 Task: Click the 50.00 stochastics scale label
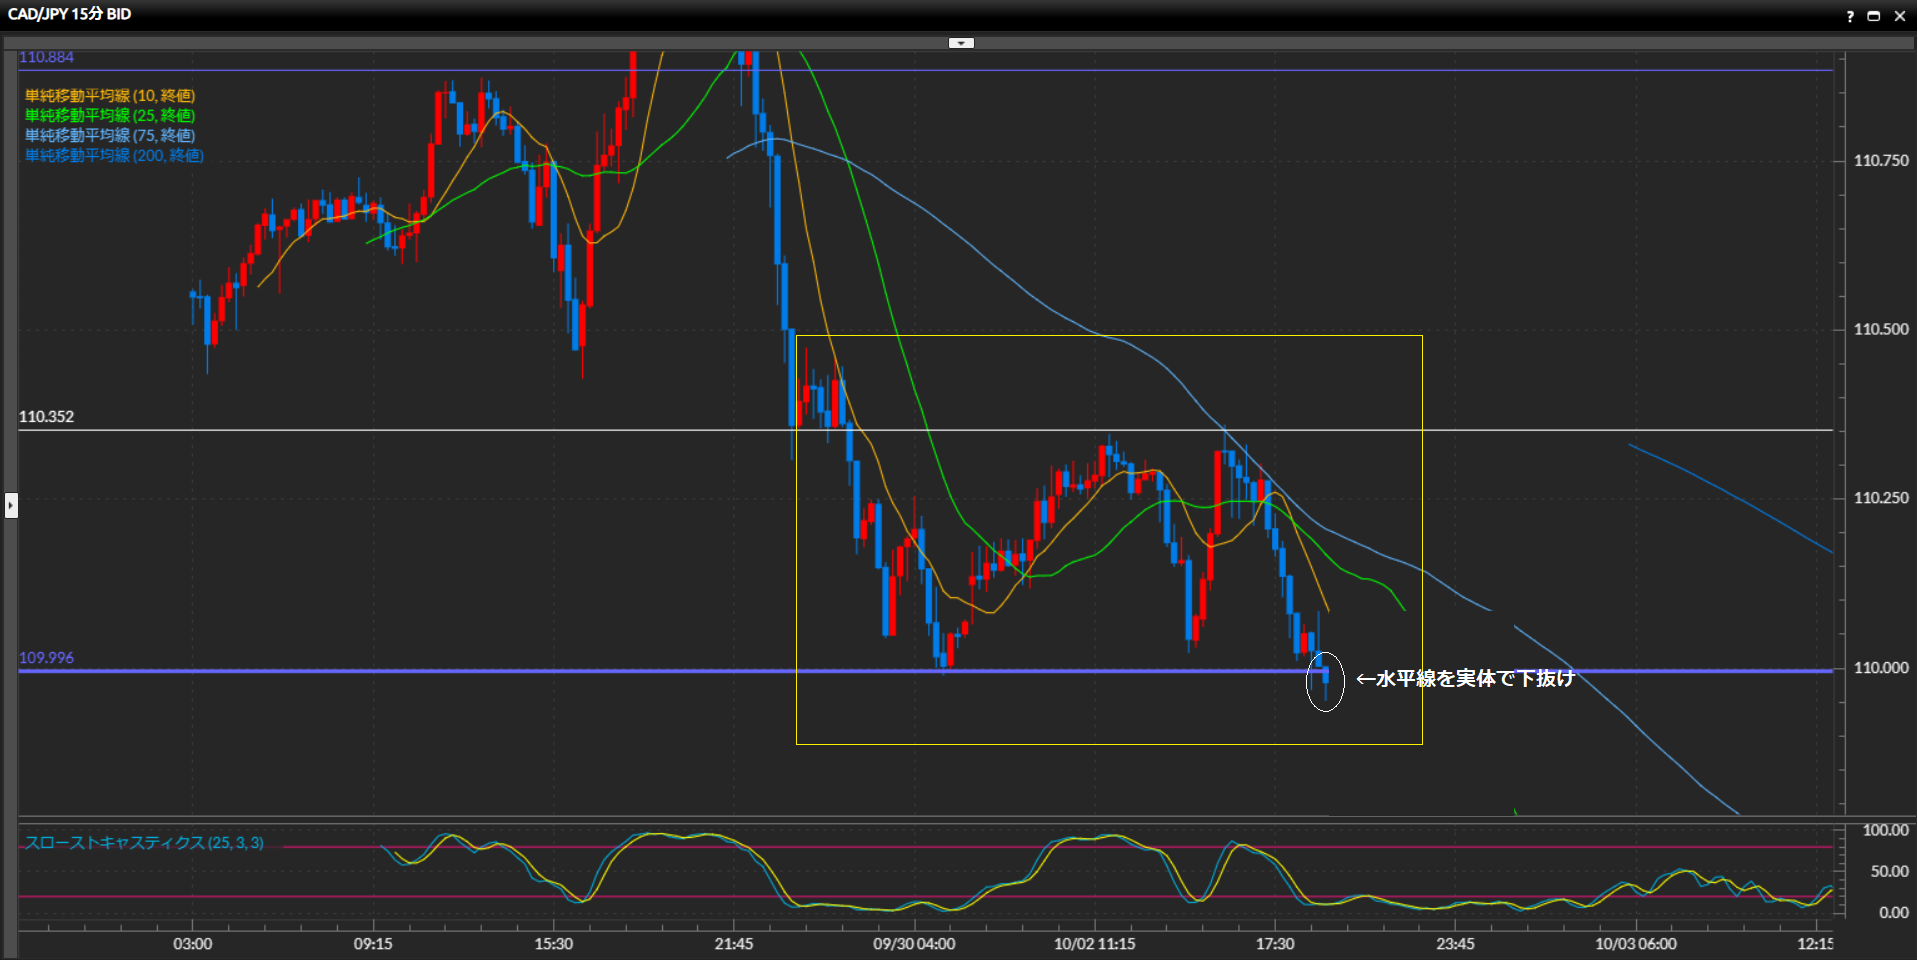(x=1889, y=871)
